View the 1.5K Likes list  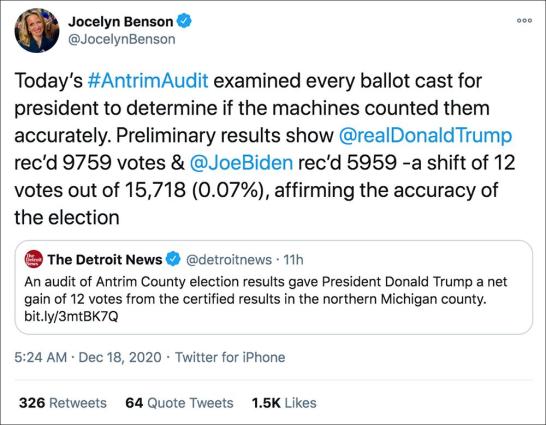284,403
